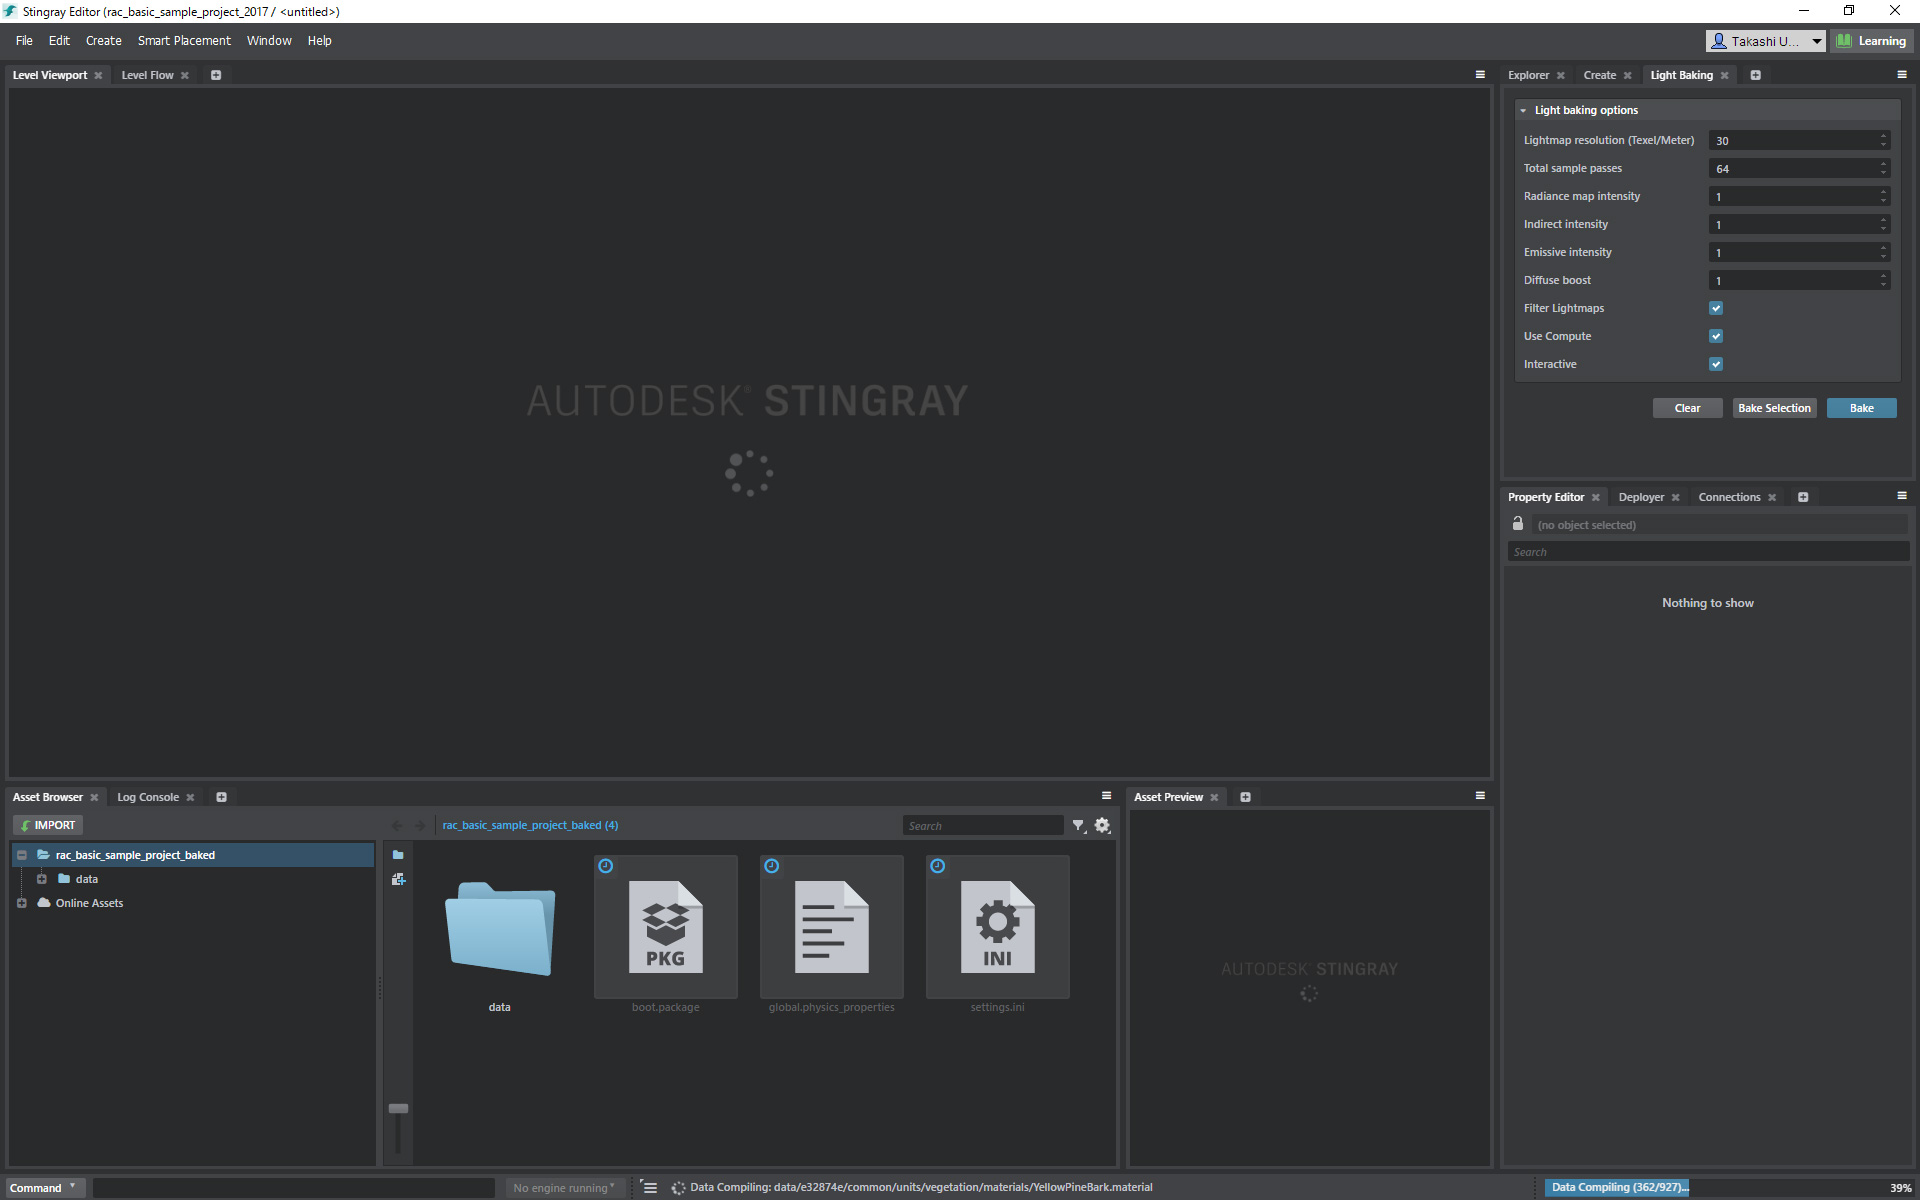
Task: Click the add-folder icon in asset sidebar
Action: coord(398,879)
